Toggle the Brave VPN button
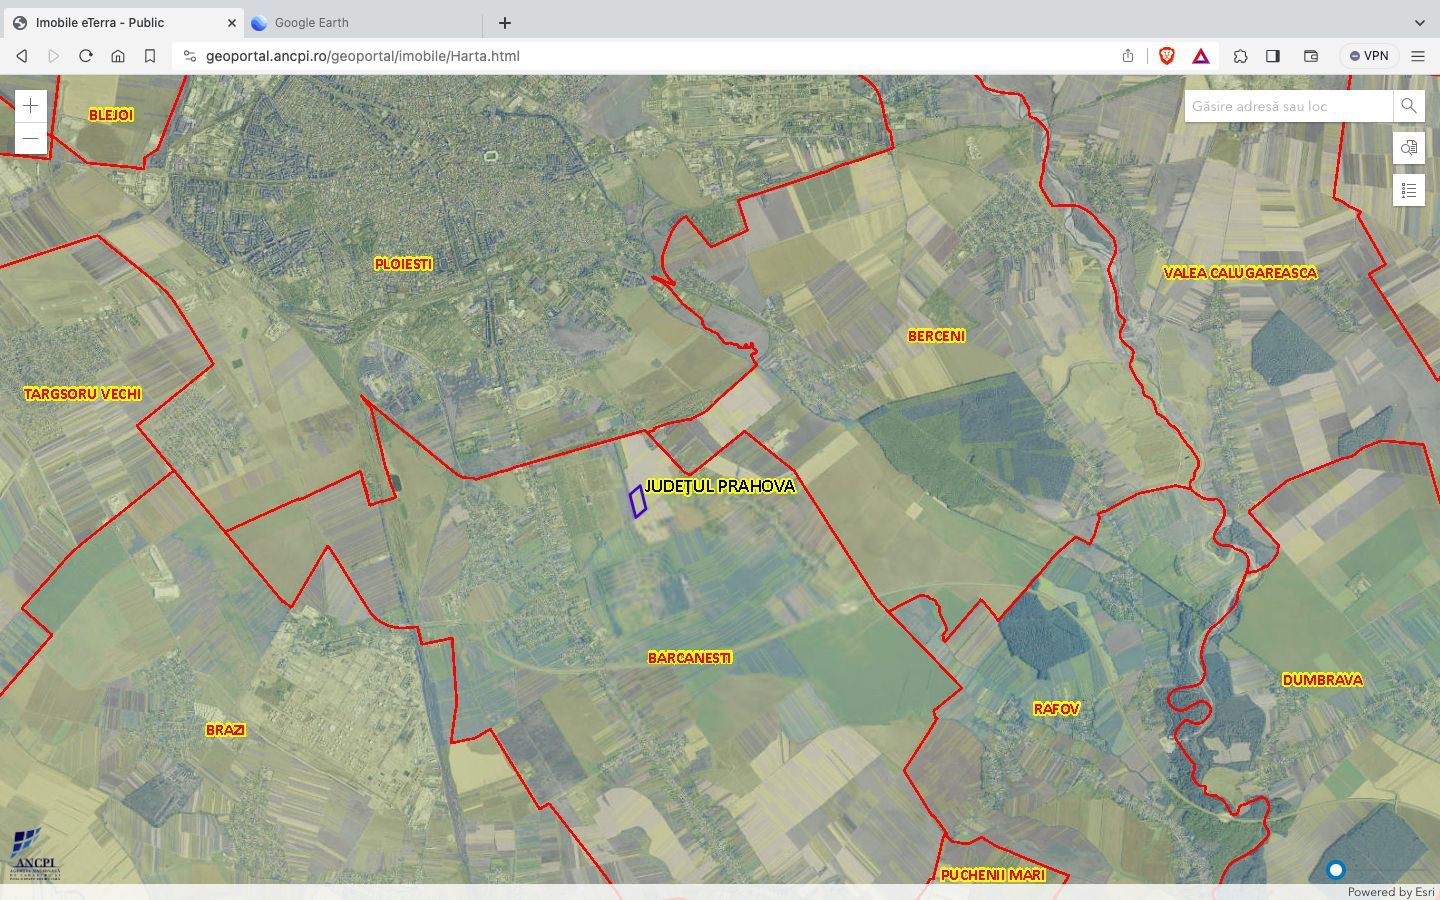 [1368, 56]
